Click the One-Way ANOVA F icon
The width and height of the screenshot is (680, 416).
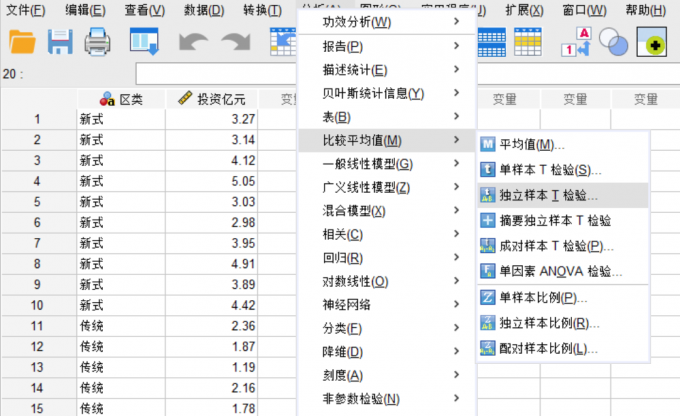click(487, 272)
